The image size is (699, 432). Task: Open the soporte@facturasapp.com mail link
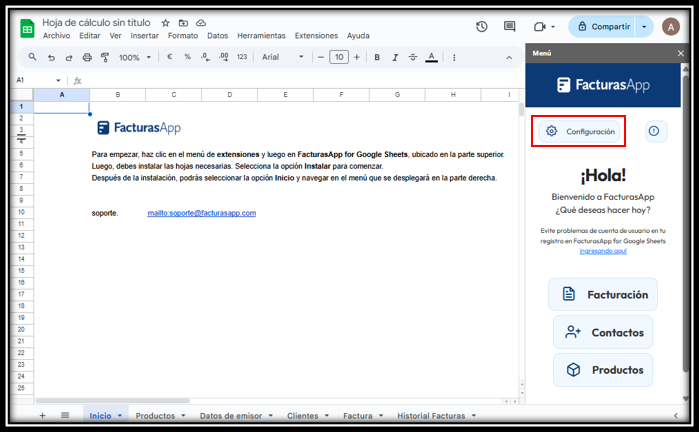(x=201, y=213)
